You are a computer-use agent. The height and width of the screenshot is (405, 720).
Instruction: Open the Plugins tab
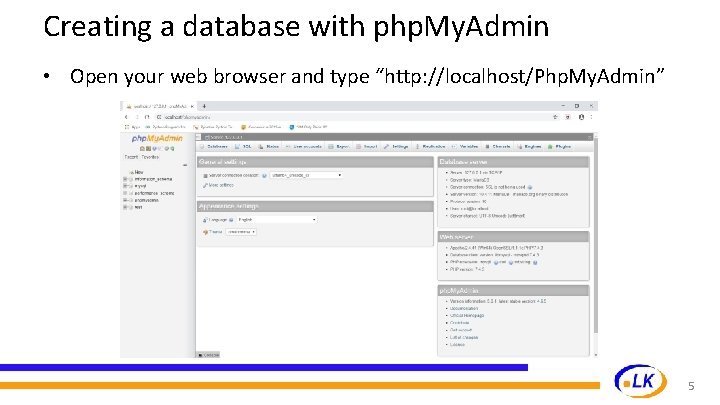tap(560, 146)
